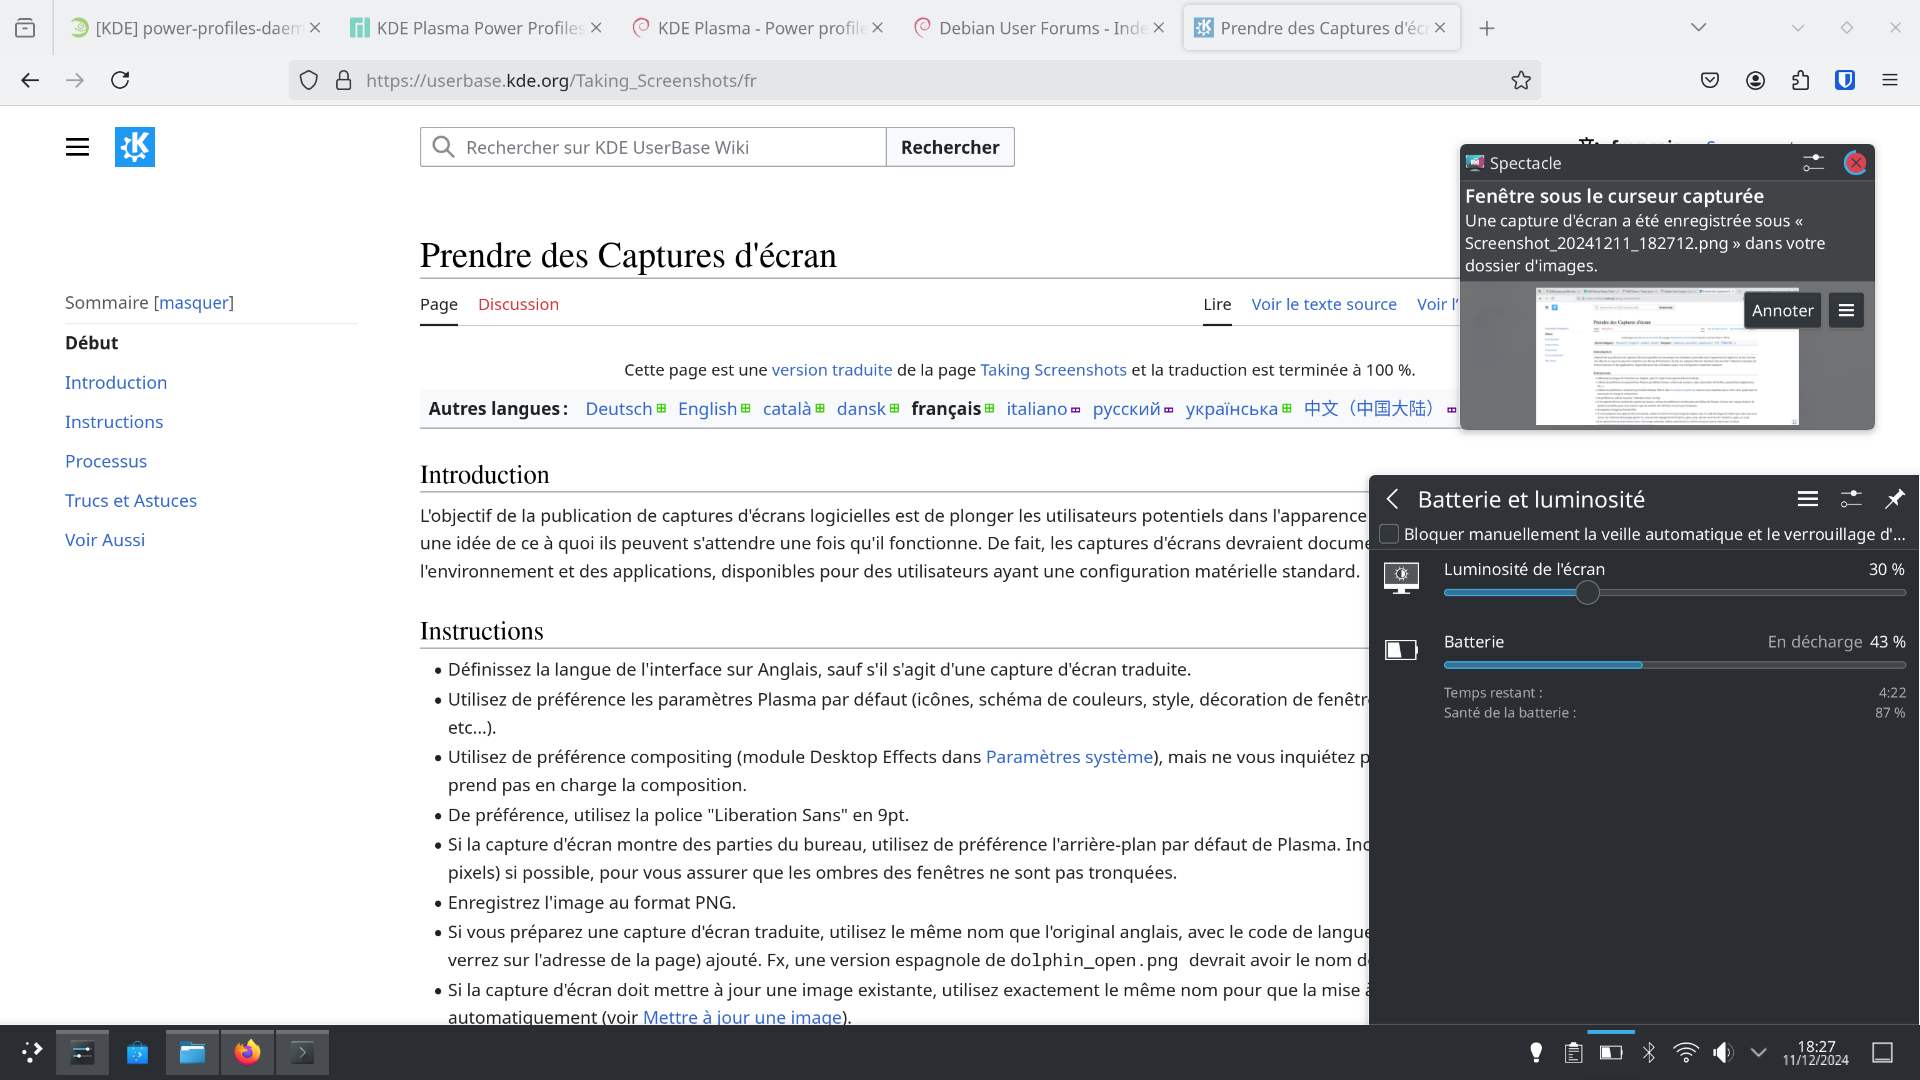Configure Spectacle notification settings
This screenshot has width=1920, height=1080.
[x=1814, y=163]
